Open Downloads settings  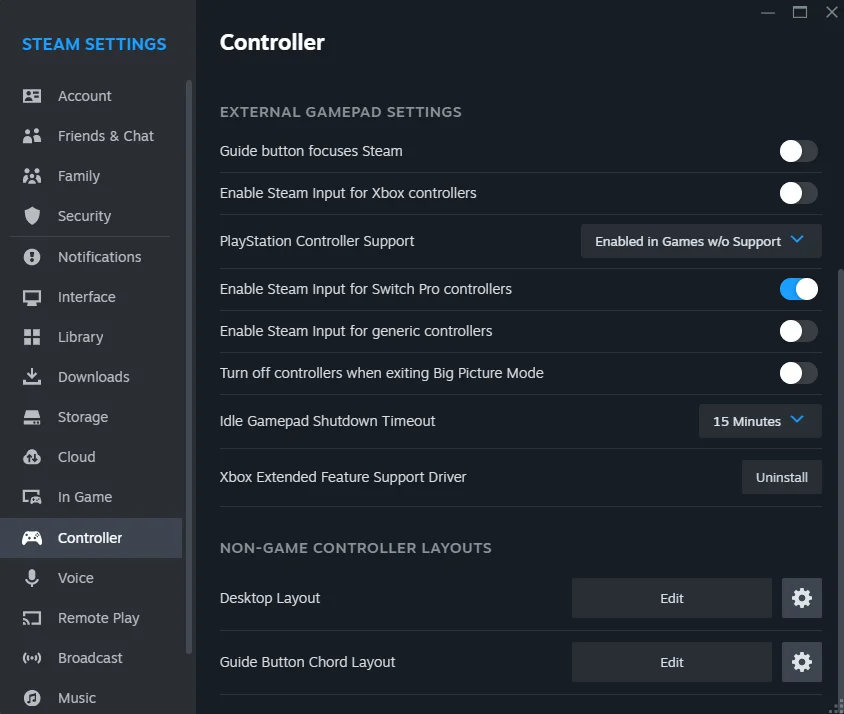pyautogui.click(x=91, y=377)
